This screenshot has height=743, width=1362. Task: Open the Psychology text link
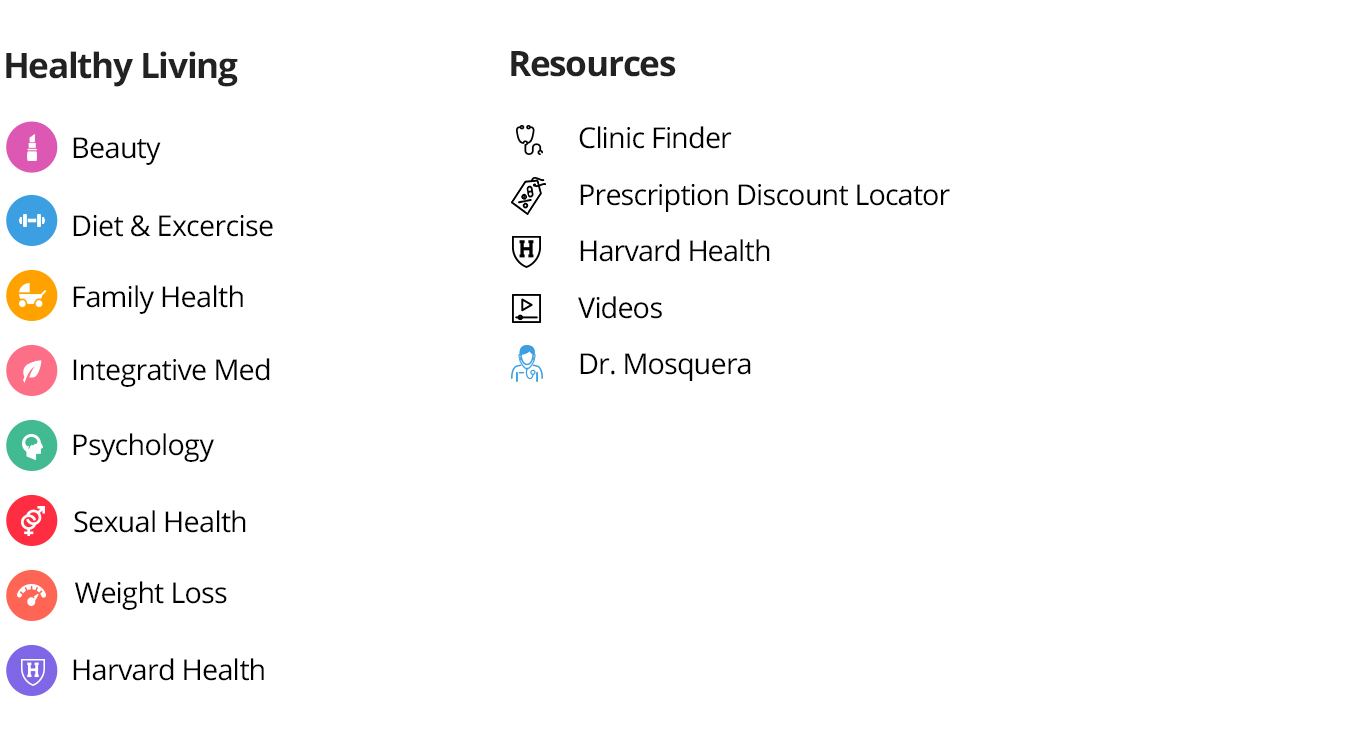tap(142, 445)
